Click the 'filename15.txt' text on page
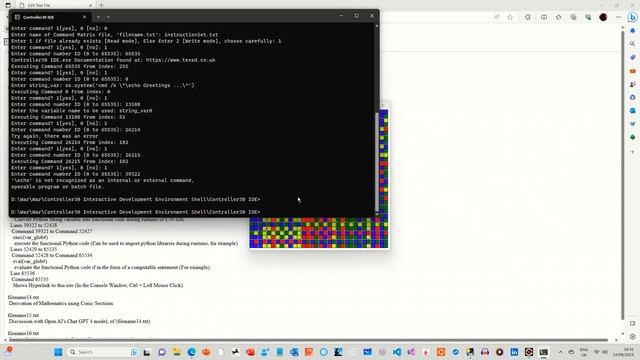The width and height of the screenshot is (640, 360). [23, 315]
